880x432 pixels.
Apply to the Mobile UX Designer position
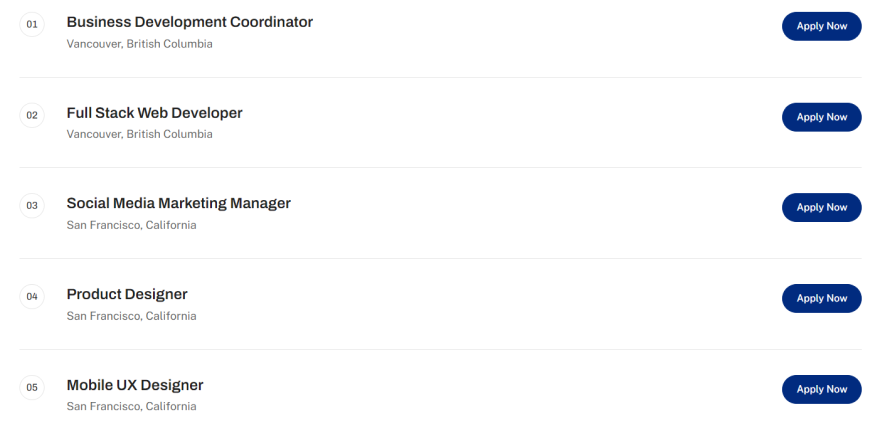coord(821,389)
